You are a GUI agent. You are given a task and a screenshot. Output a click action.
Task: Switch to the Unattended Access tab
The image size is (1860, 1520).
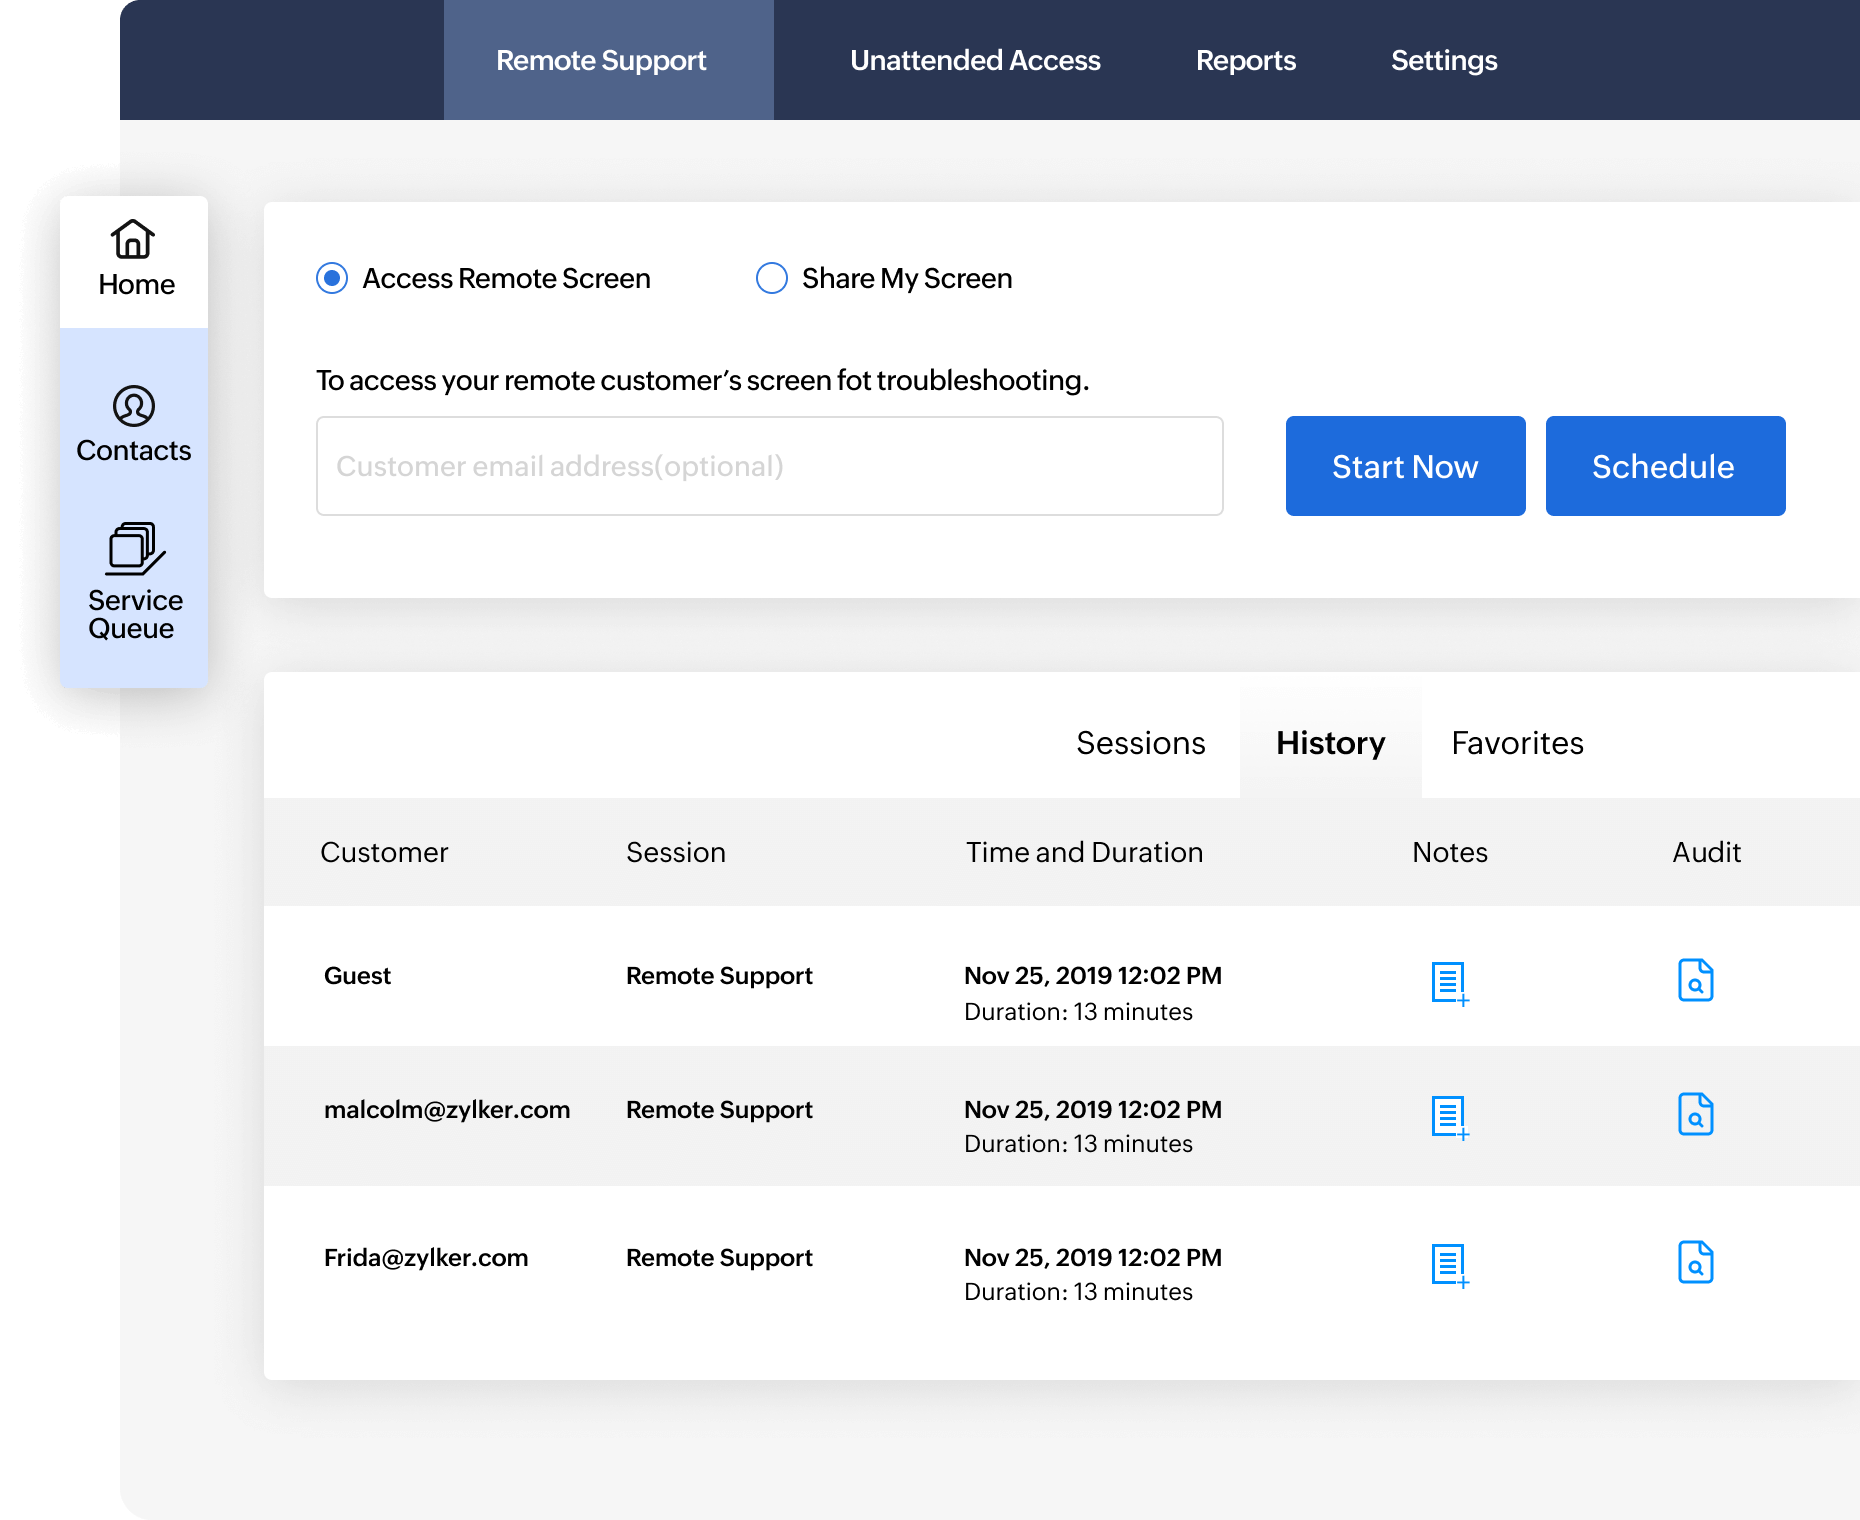click(x=975, y=60)
